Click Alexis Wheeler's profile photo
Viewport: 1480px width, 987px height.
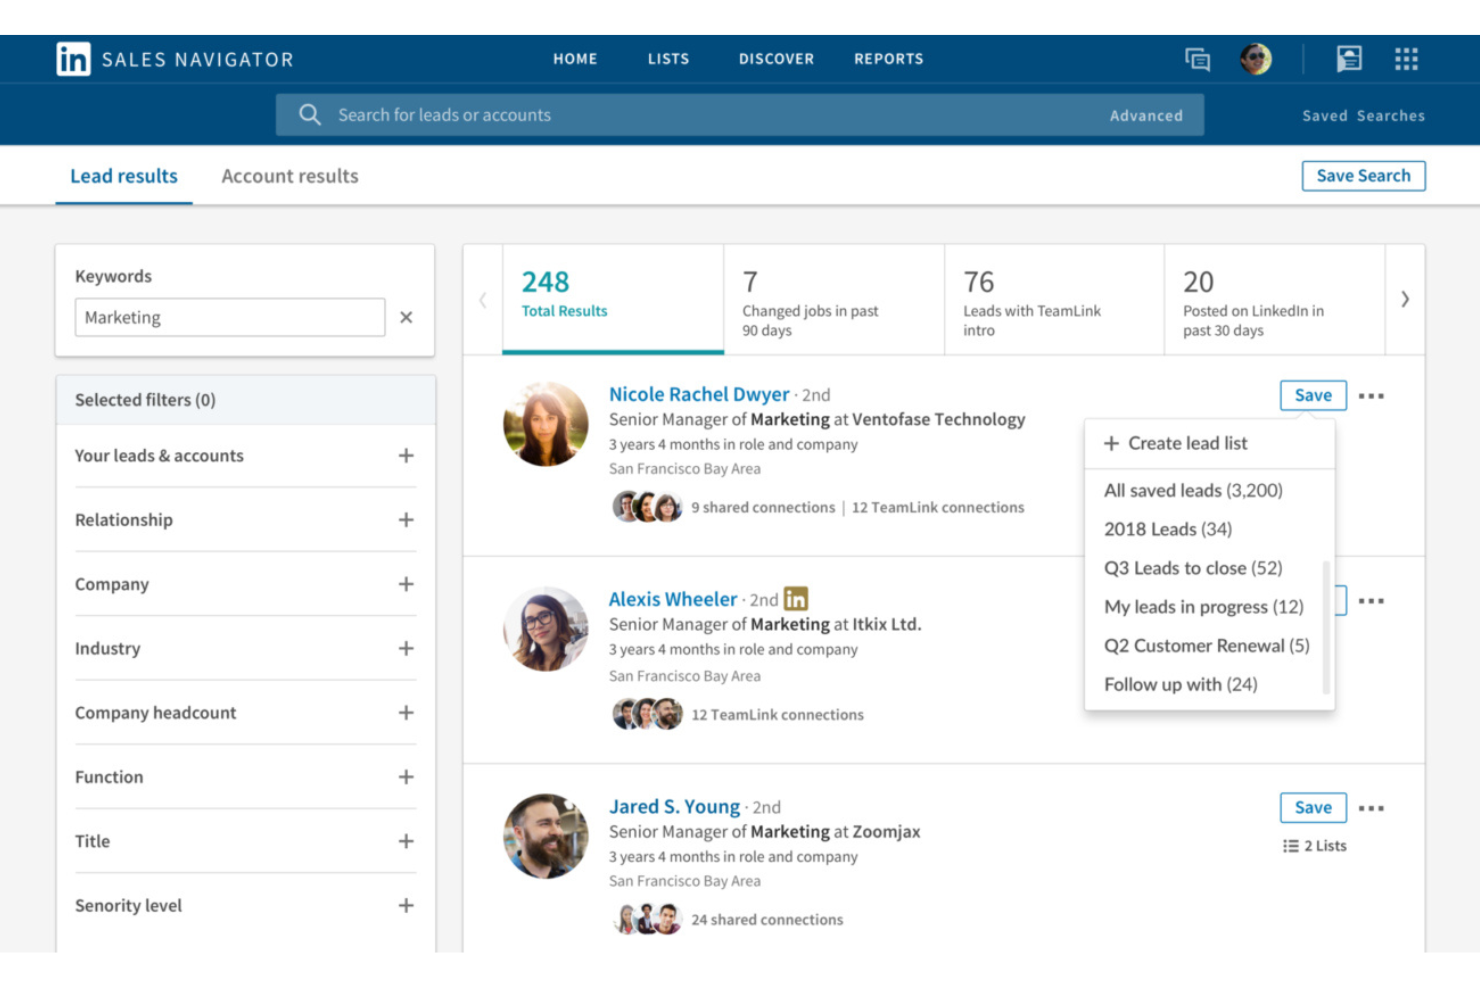(545, 629)
